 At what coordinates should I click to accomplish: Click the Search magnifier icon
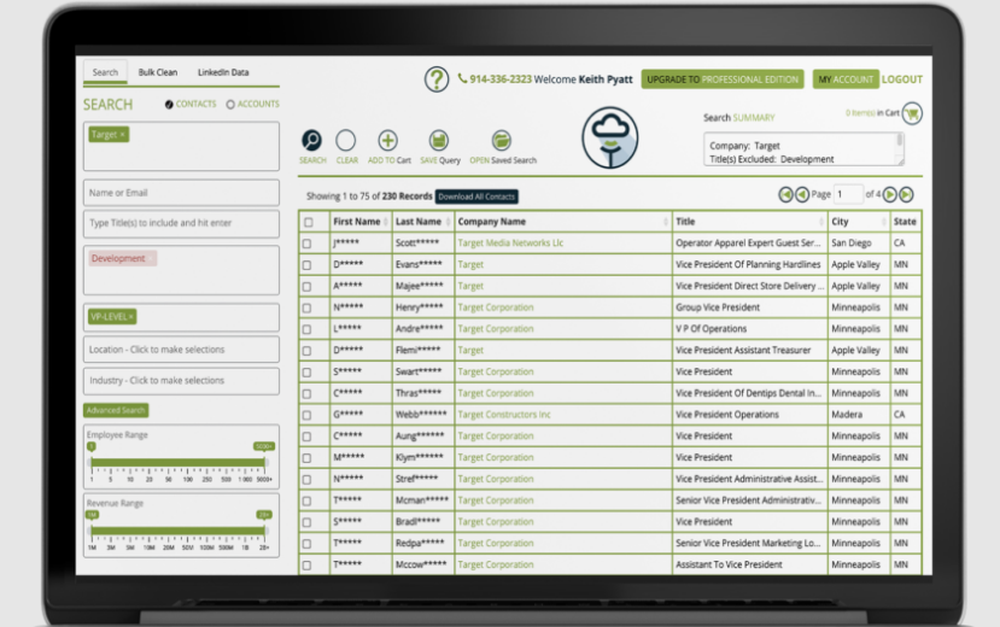[x=312, y=140]
